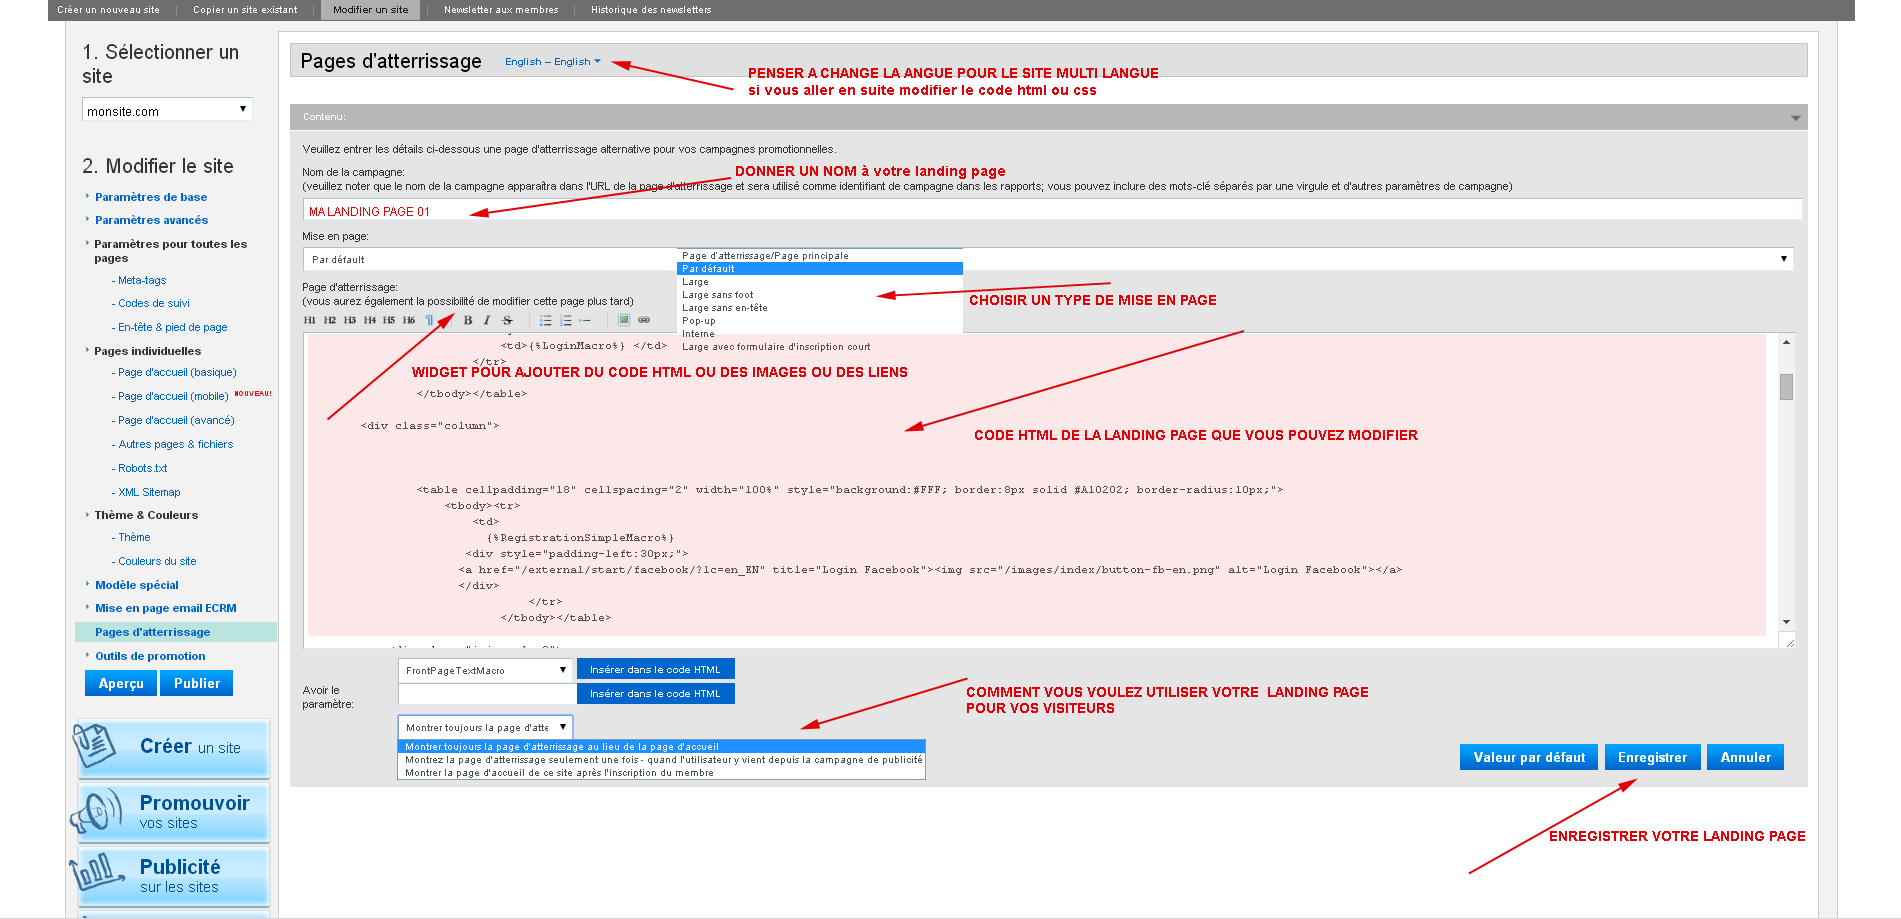The image size is (1901, 919).
Task: Open the Newsletter aux membres tab
Action: coord(501,10)
